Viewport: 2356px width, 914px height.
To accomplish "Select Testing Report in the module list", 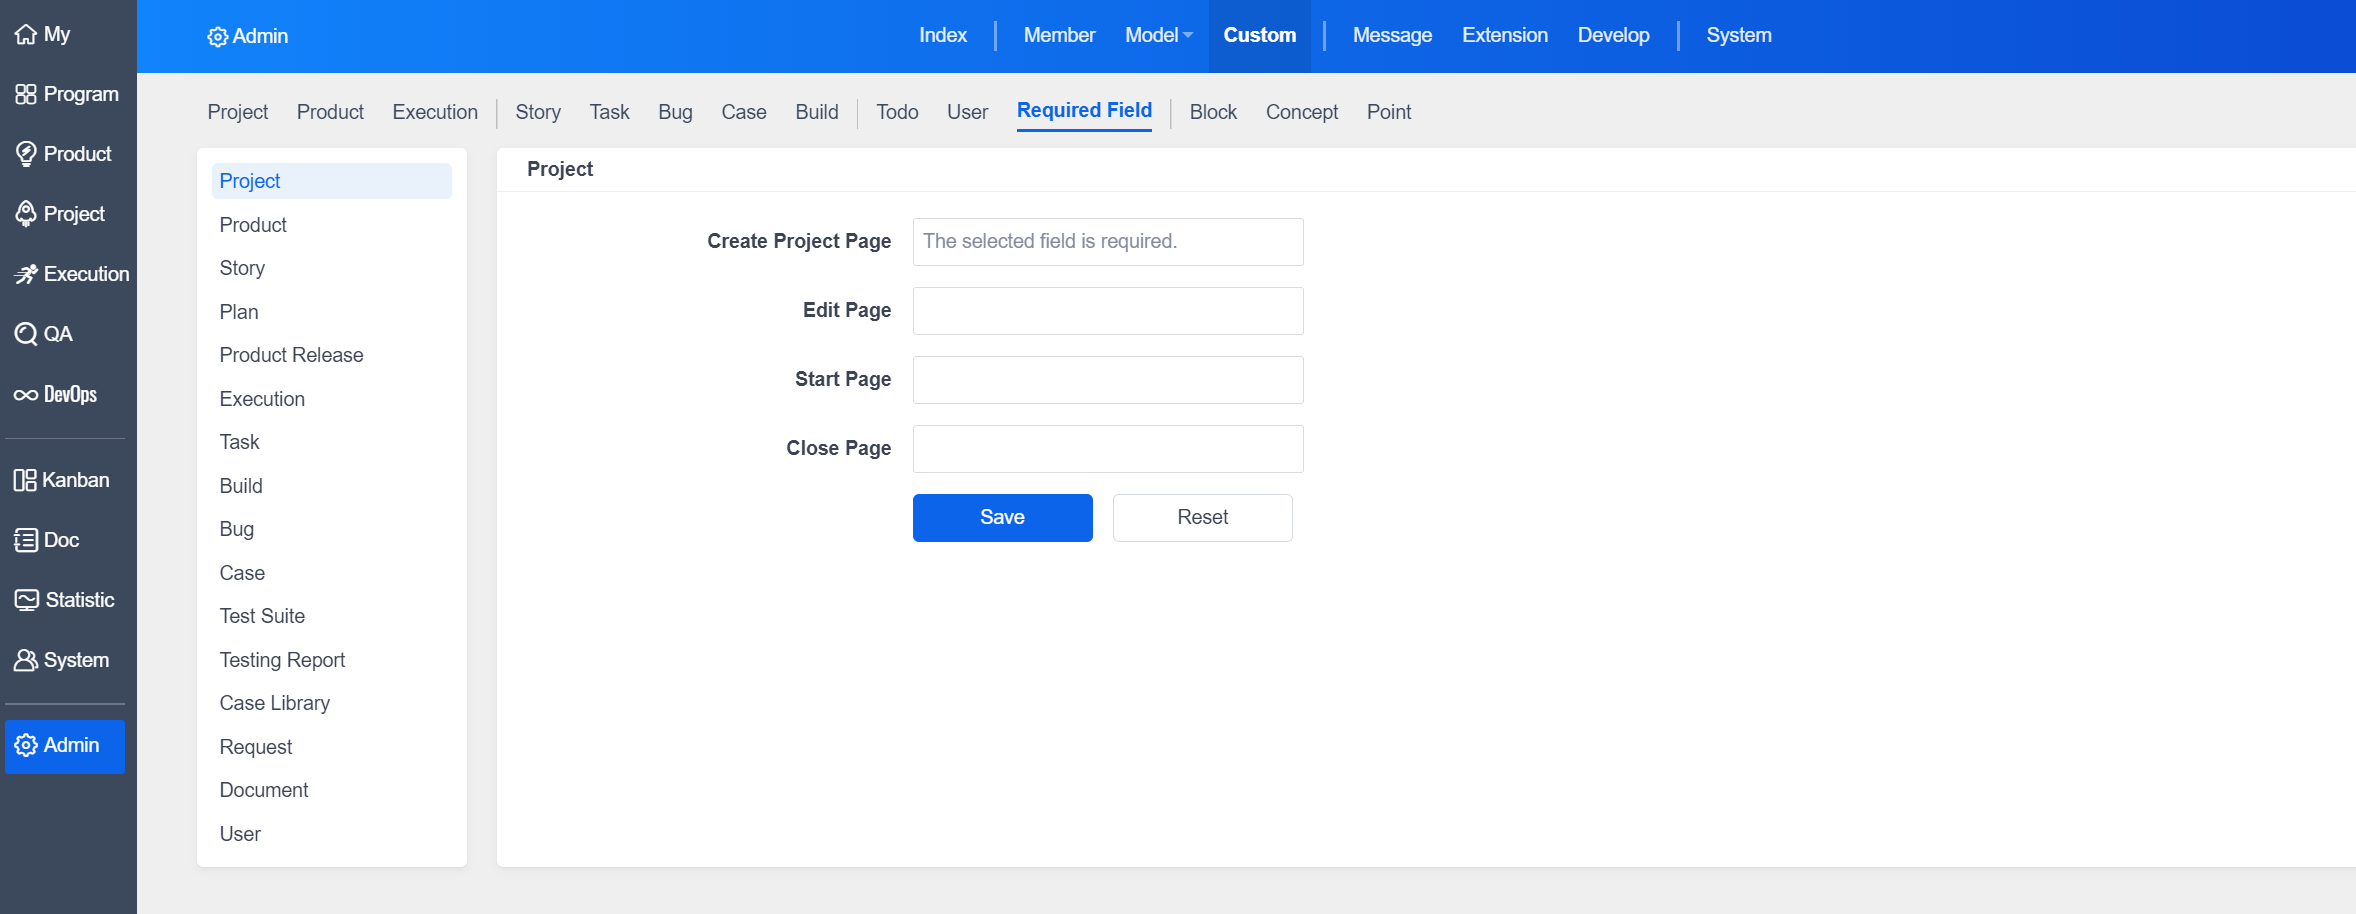I will pyautogui.click(x=282, y=660).
